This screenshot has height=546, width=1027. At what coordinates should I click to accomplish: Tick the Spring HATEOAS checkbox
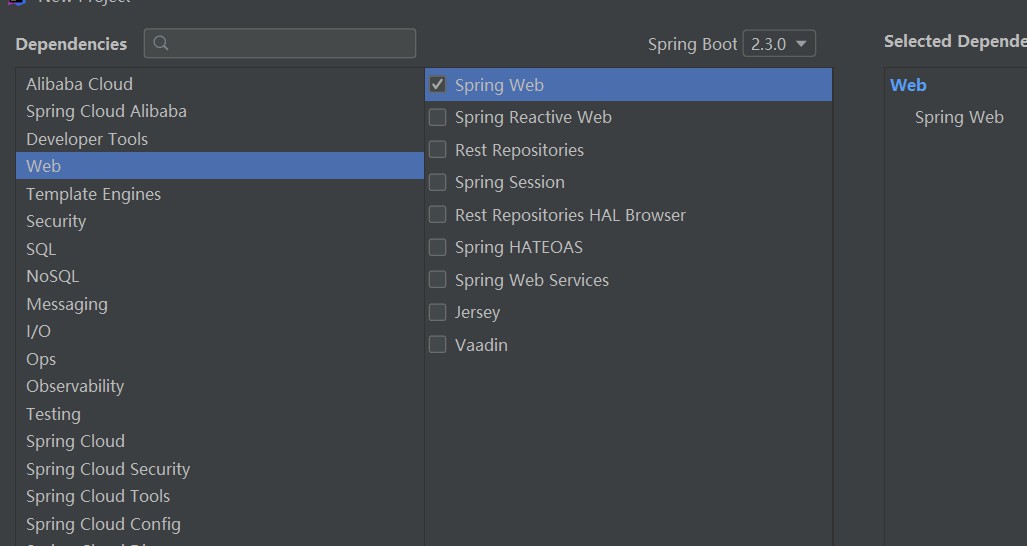(x=438, y=247)
